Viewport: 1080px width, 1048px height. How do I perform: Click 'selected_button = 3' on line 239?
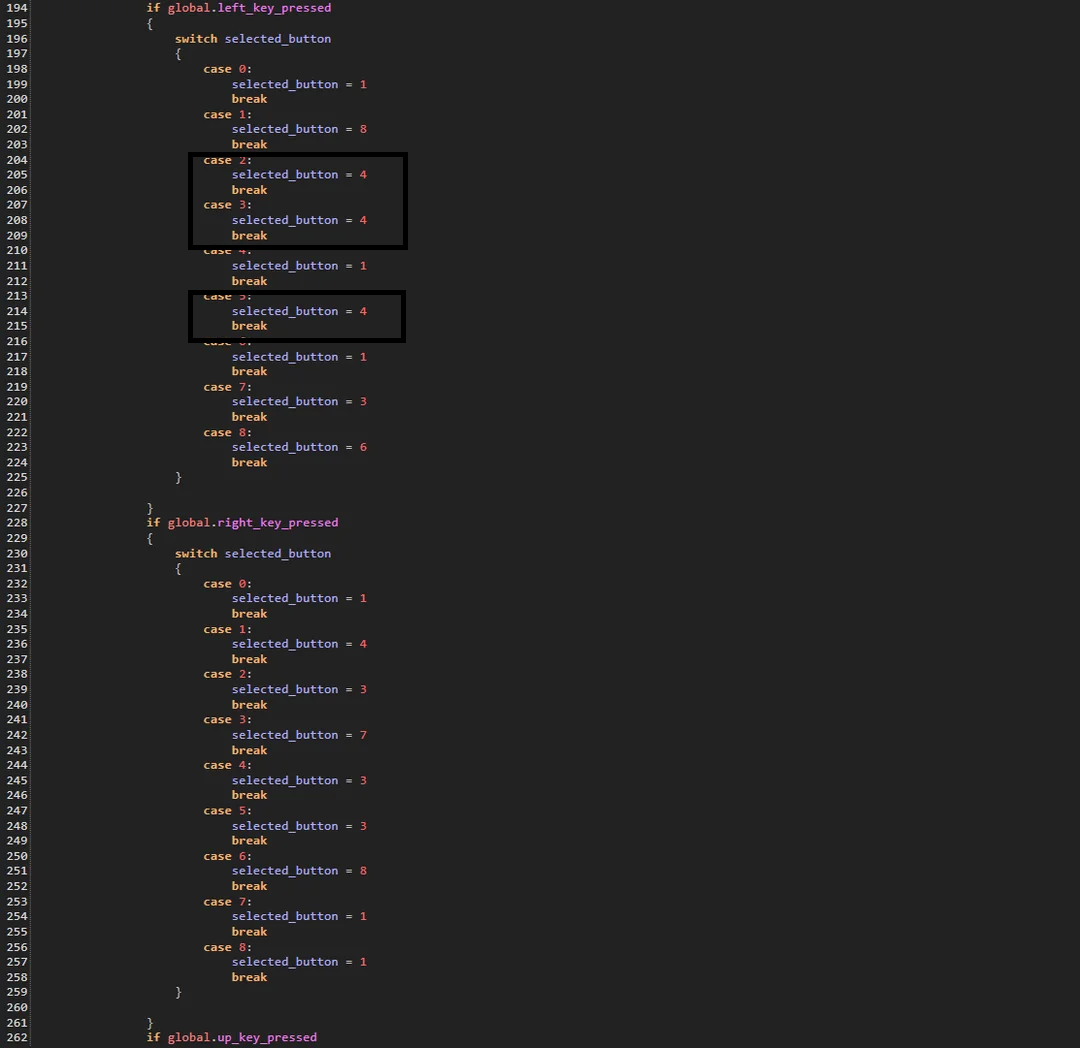299,689
